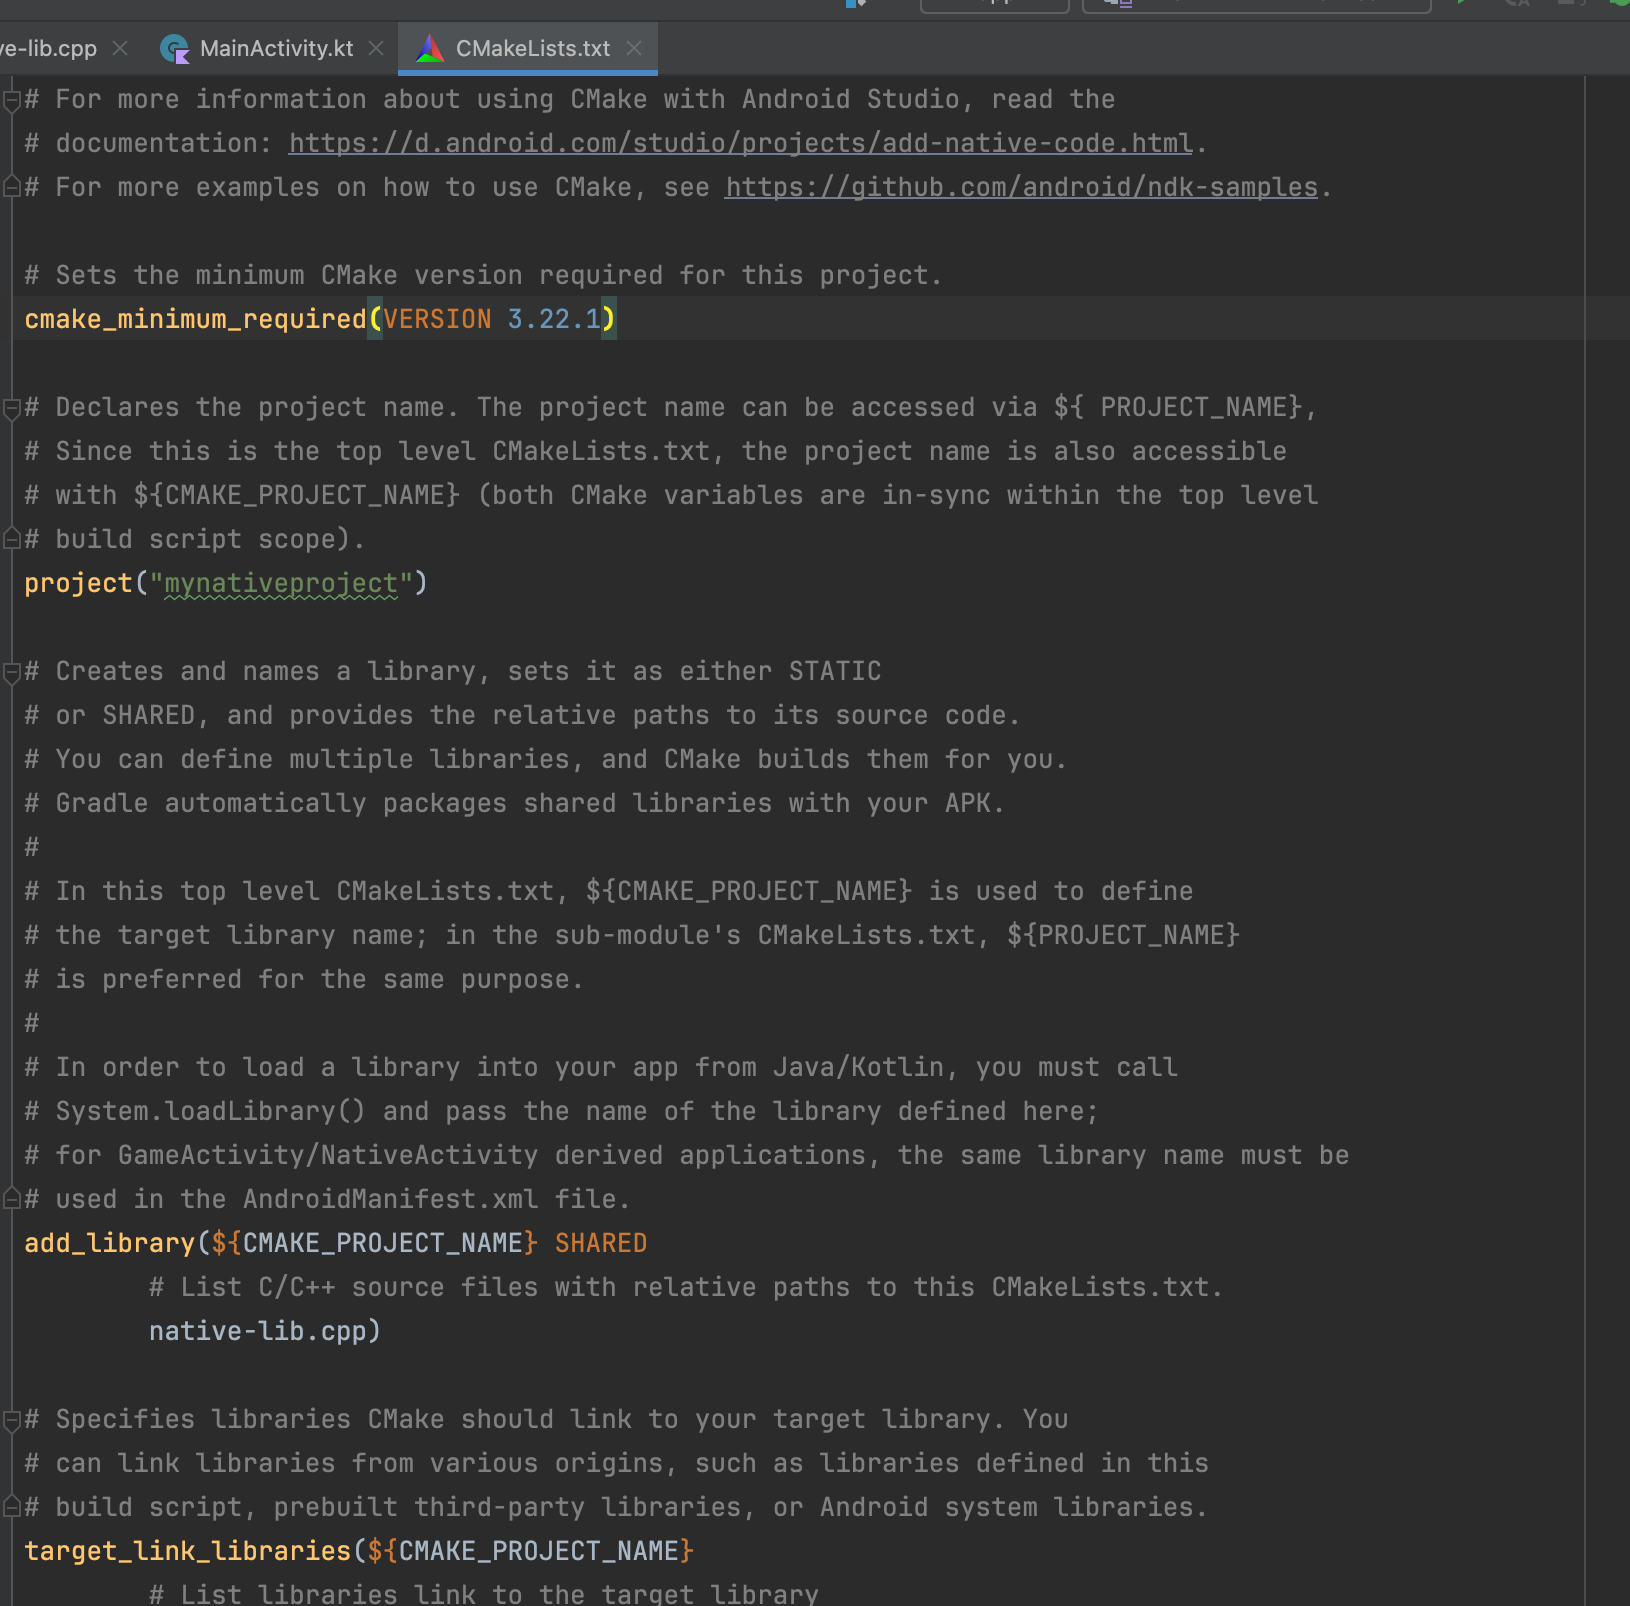
Task: Collapse fold marker at 'For more examples' line
Action: click(12, 187)
